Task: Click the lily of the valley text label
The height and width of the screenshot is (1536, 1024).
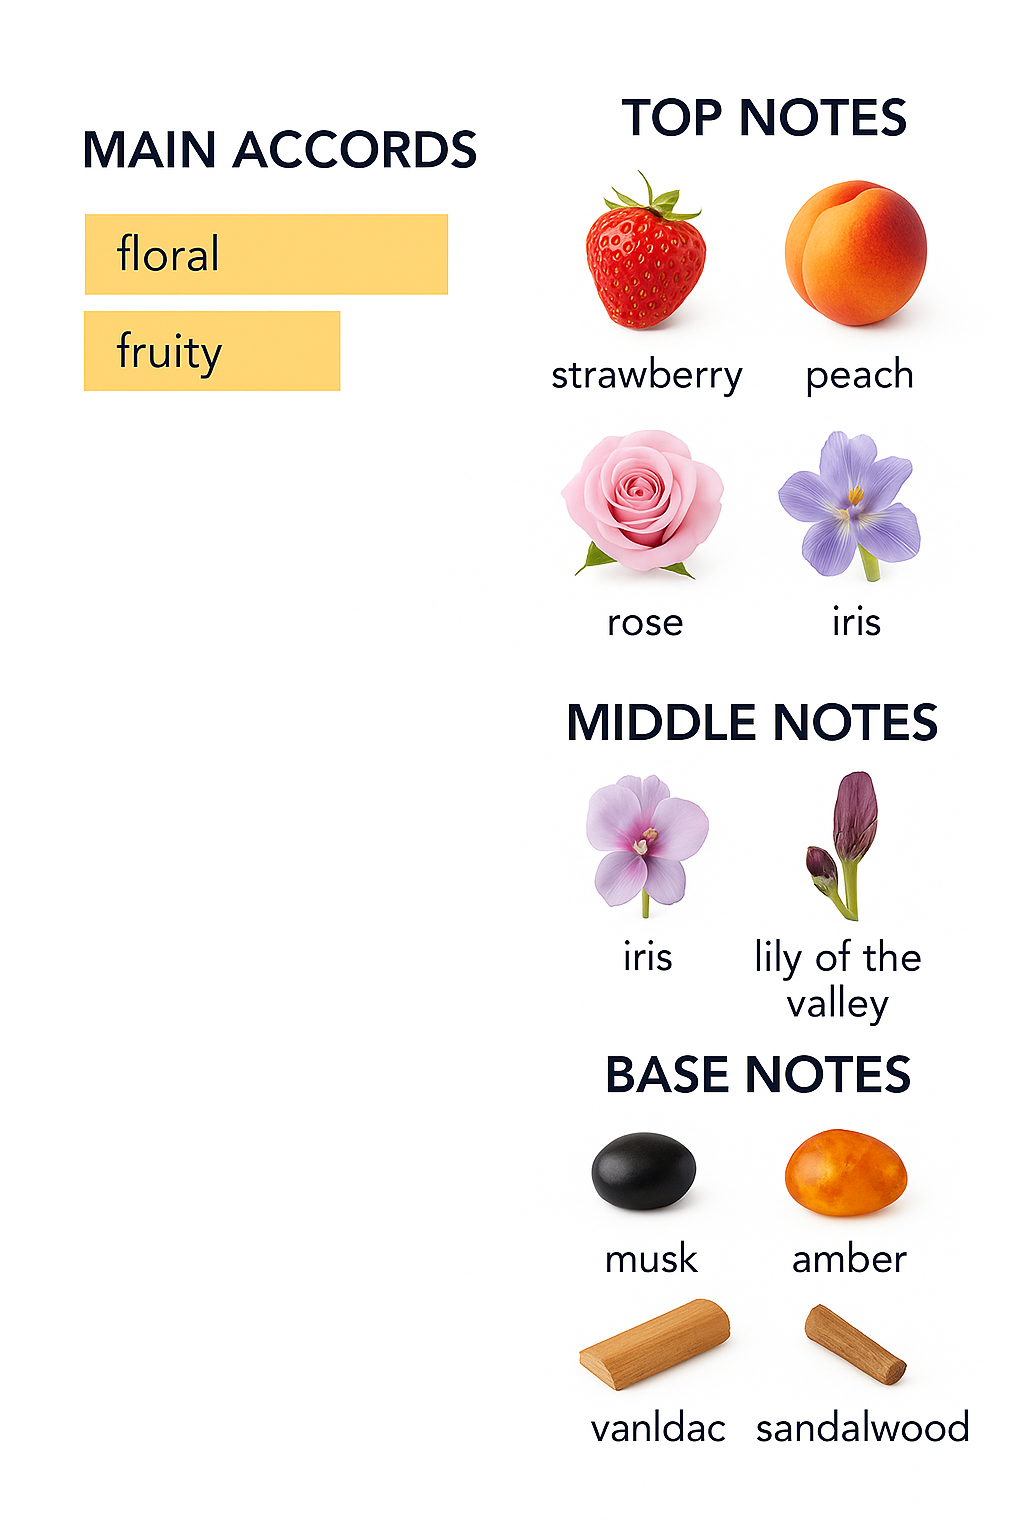Action: click(838, 980)
